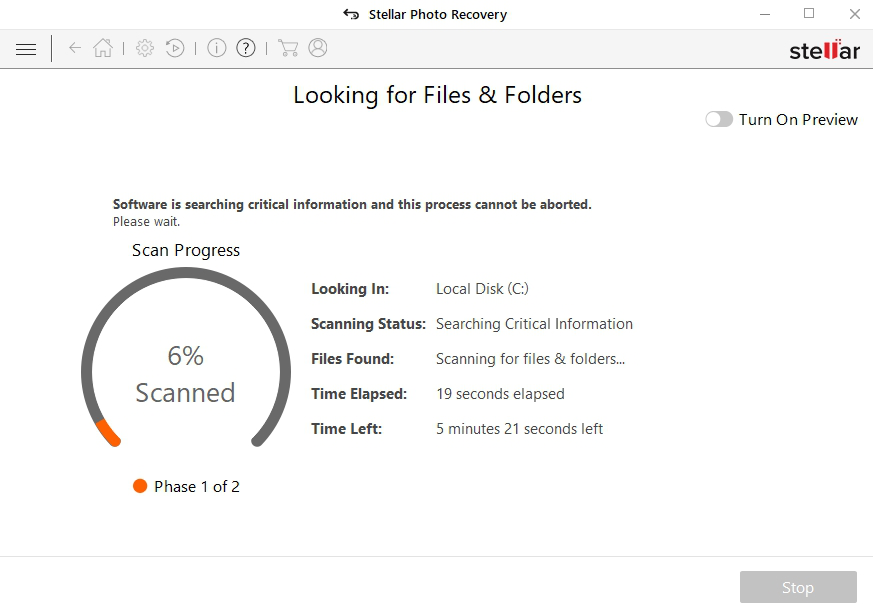
Task: Open Advanced Settings gear icon
Action: (x=145, y=48)
